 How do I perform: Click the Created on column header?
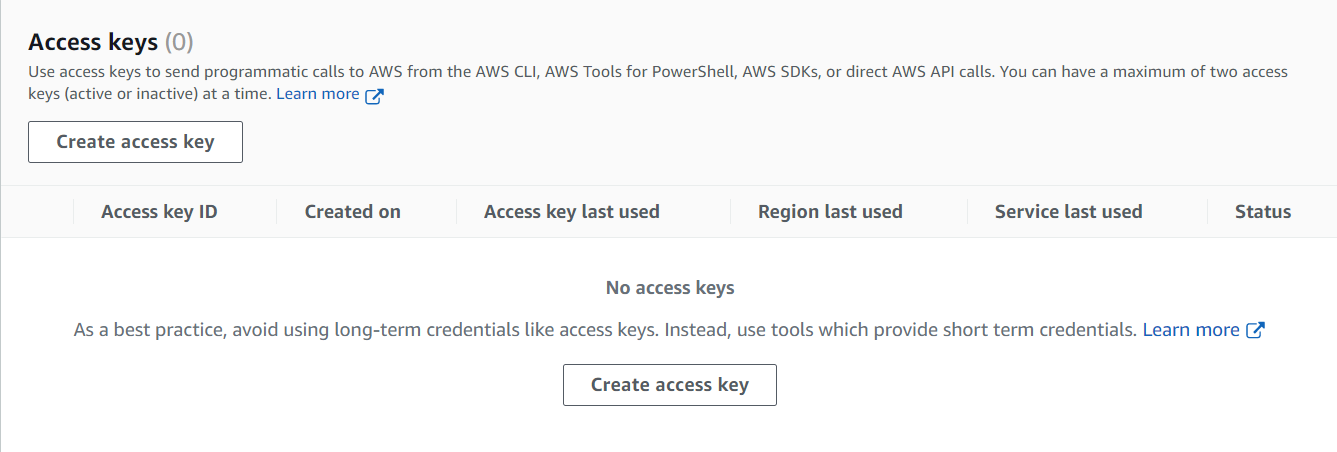pos(352,211)
